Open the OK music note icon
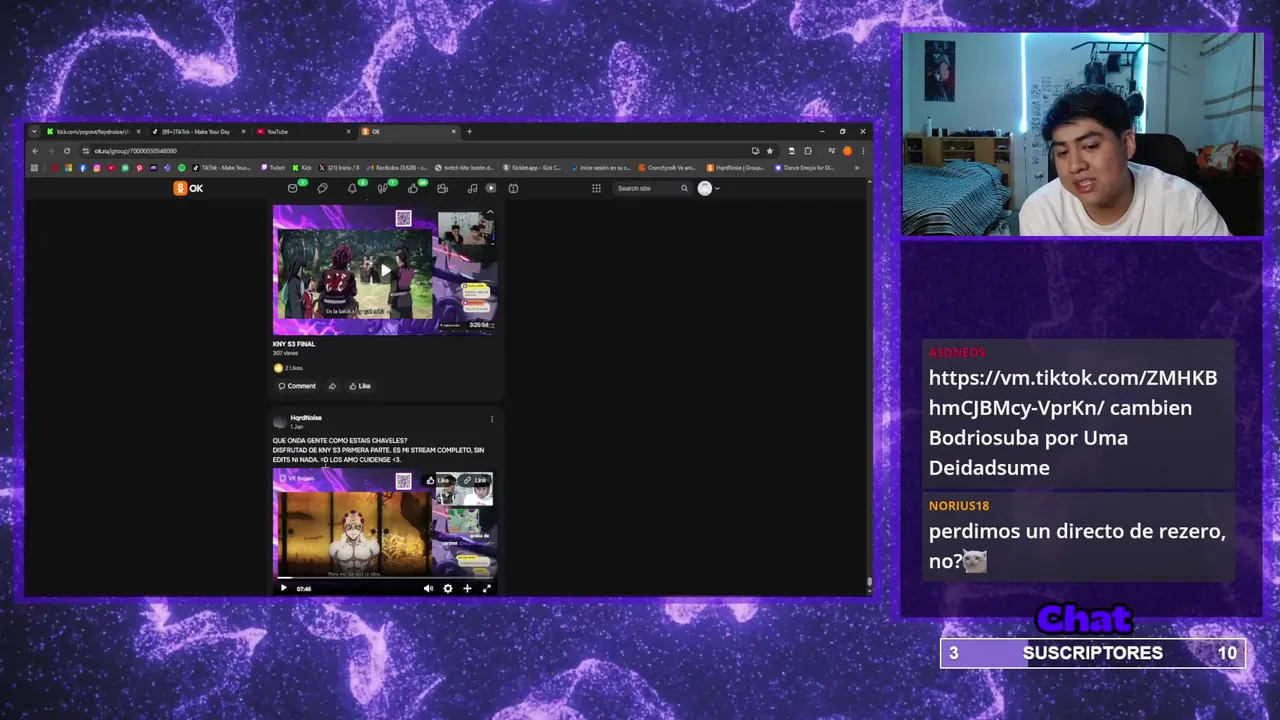Image resolution: width=1280 pixels, height=720 pixels. click(472, 188)
